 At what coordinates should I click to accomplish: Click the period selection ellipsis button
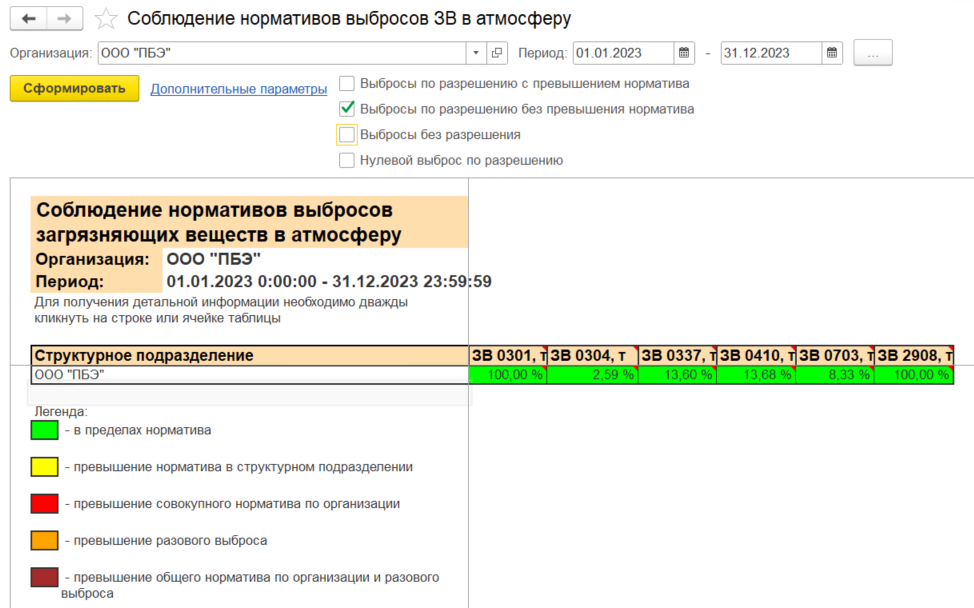coord(873,53)
